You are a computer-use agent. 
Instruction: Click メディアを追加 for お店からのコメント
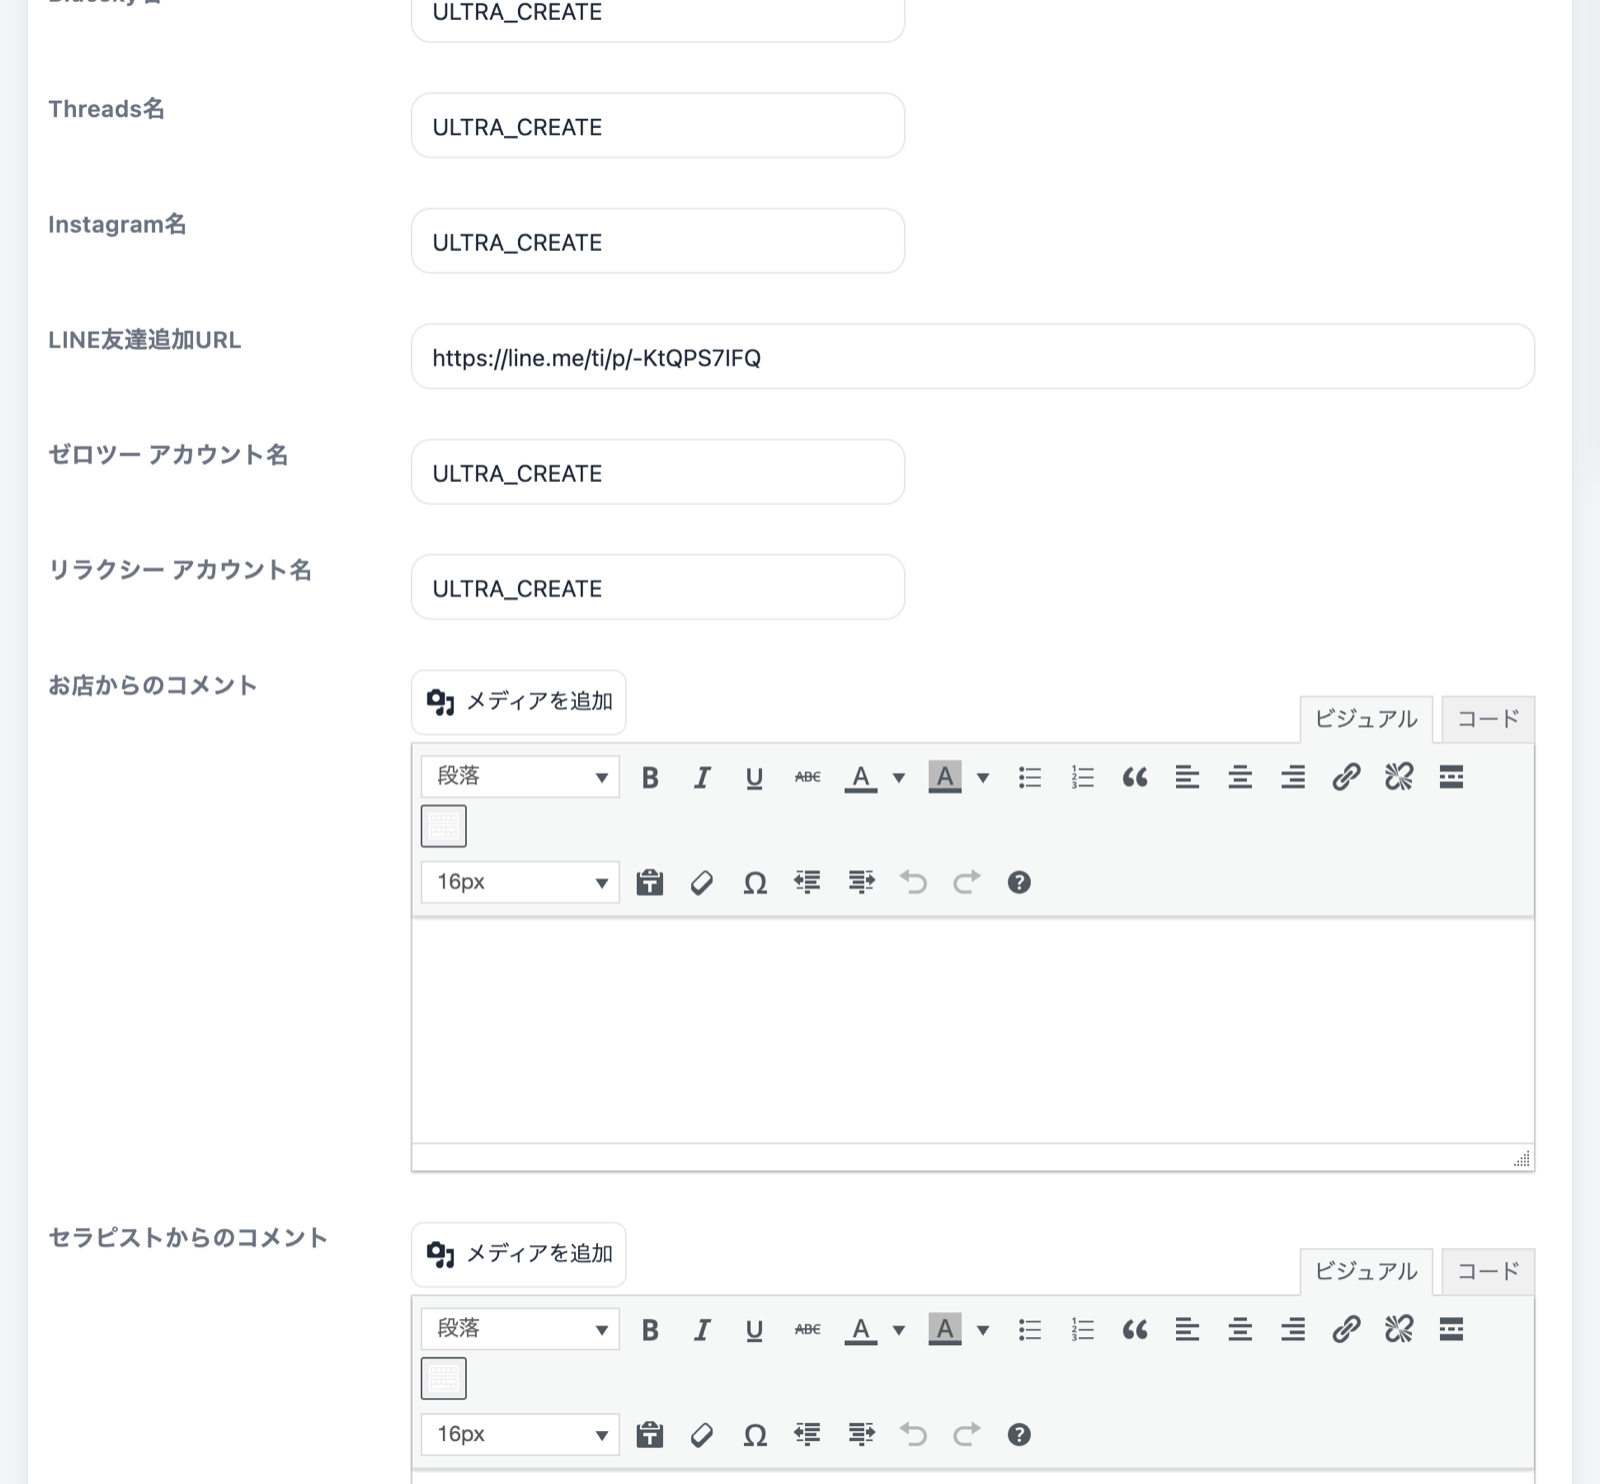coord(519,702)
